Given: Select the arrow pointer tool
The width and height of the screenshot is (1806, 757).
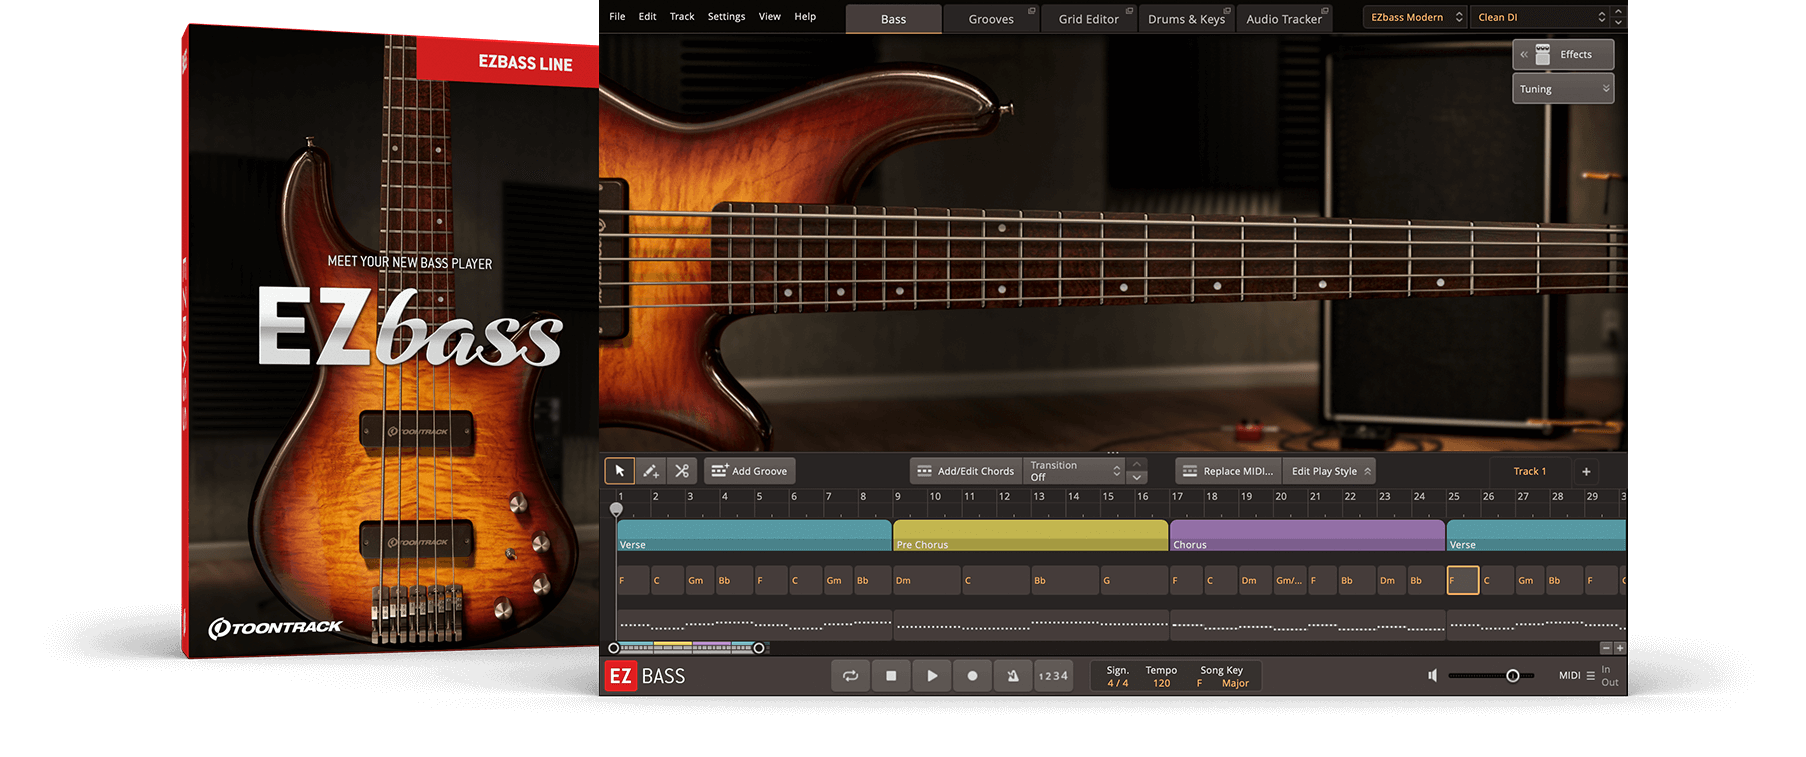Looking at the screenshot, I should [x=619, y=471].
